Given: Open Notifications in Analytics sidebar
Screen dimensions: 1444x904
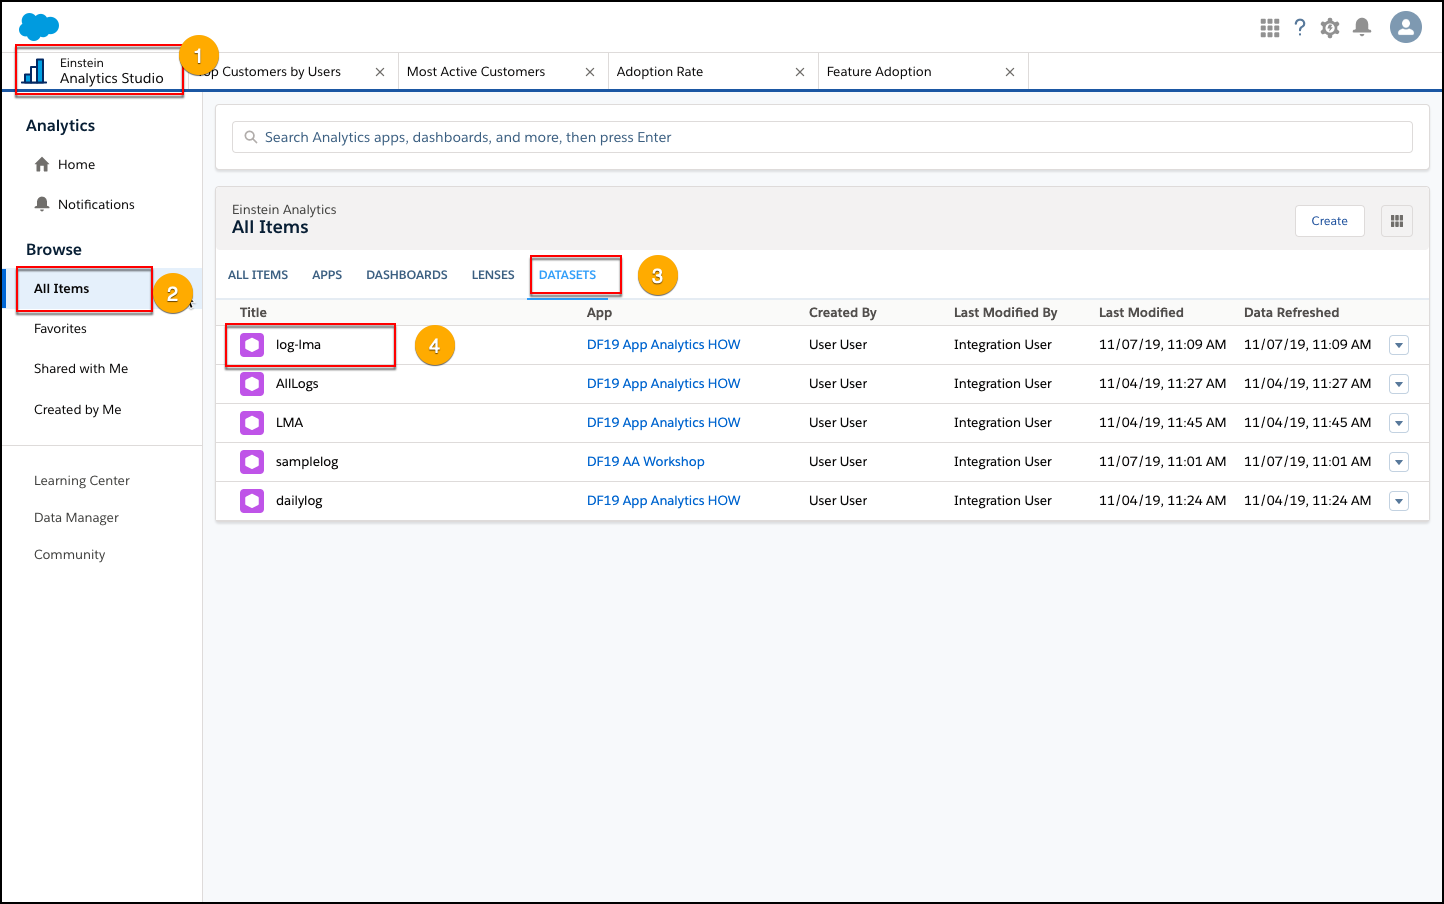Looking at the screenshot, I should 96,205.
